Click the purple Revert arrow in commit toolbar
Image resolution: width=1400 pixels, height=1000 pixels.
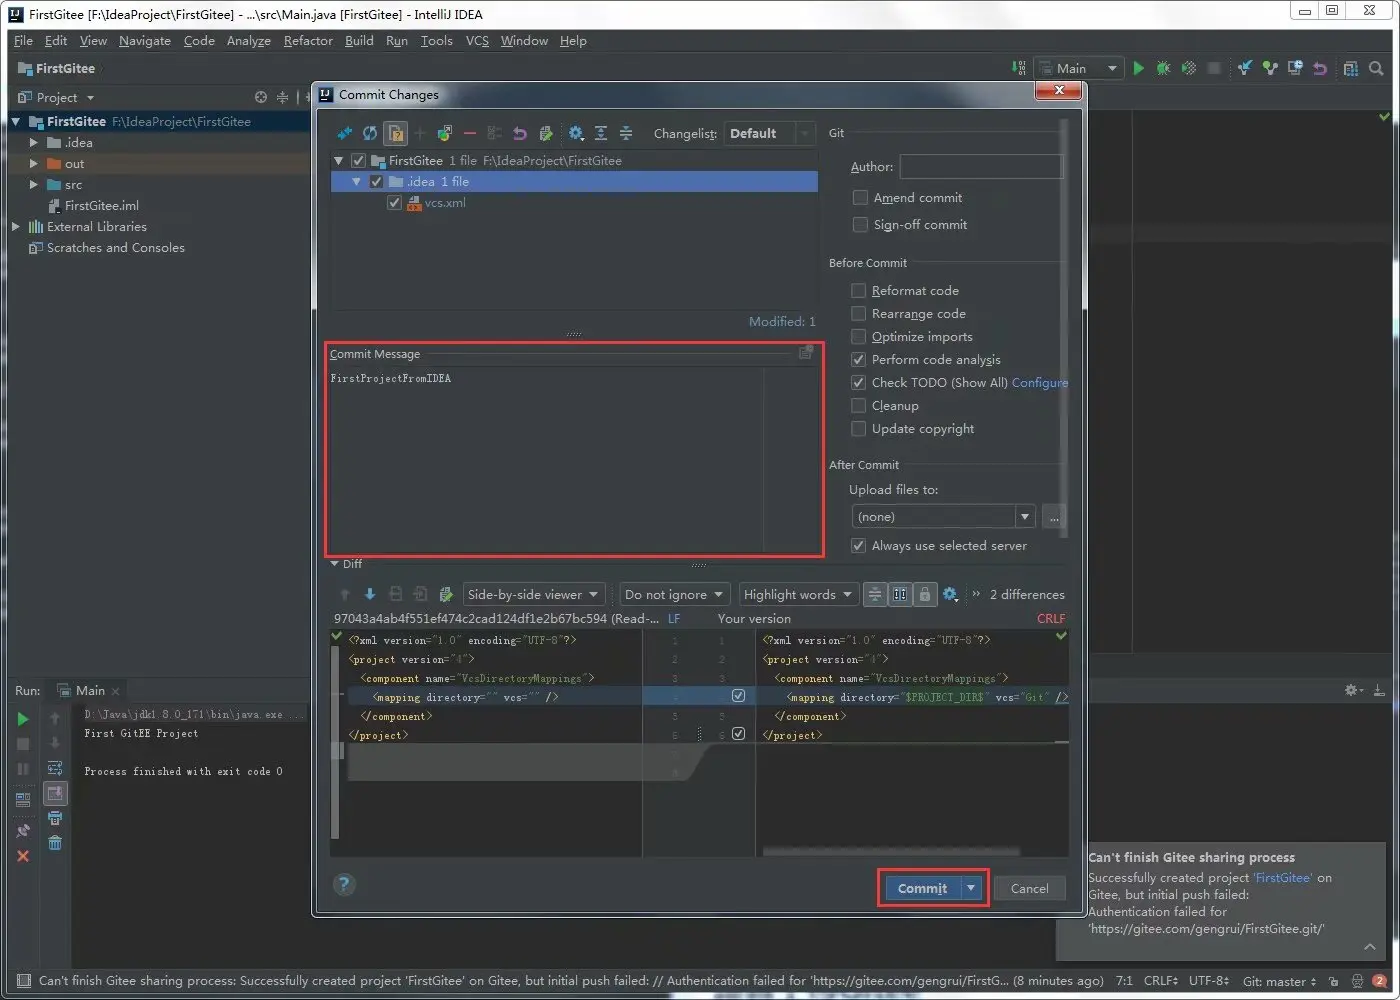(x=520, y=133)
